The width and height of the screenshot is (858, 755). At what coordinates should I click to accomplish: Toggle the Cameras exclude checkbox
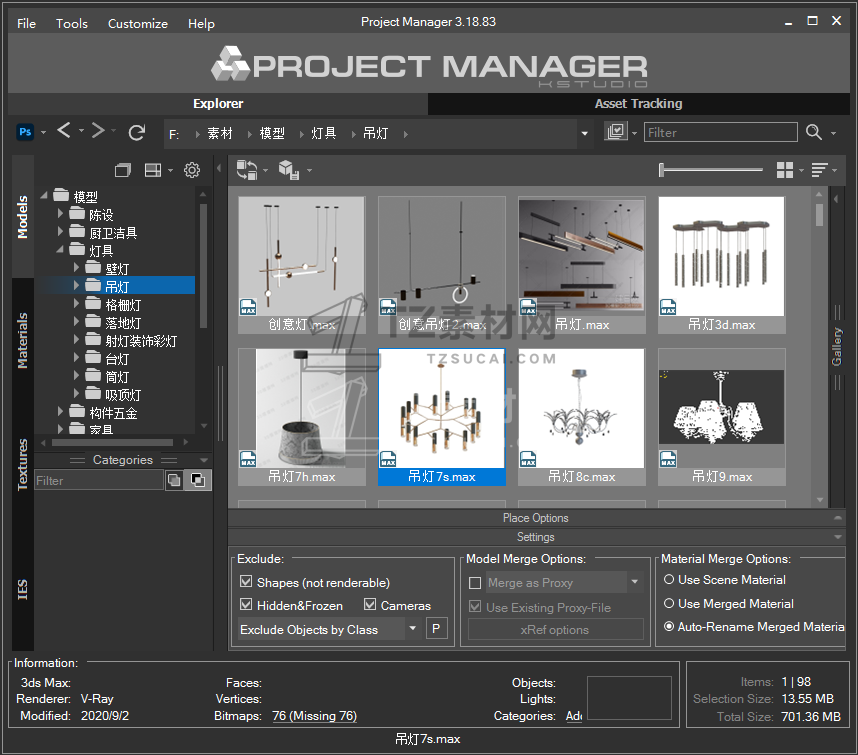[x=370, y=605]
